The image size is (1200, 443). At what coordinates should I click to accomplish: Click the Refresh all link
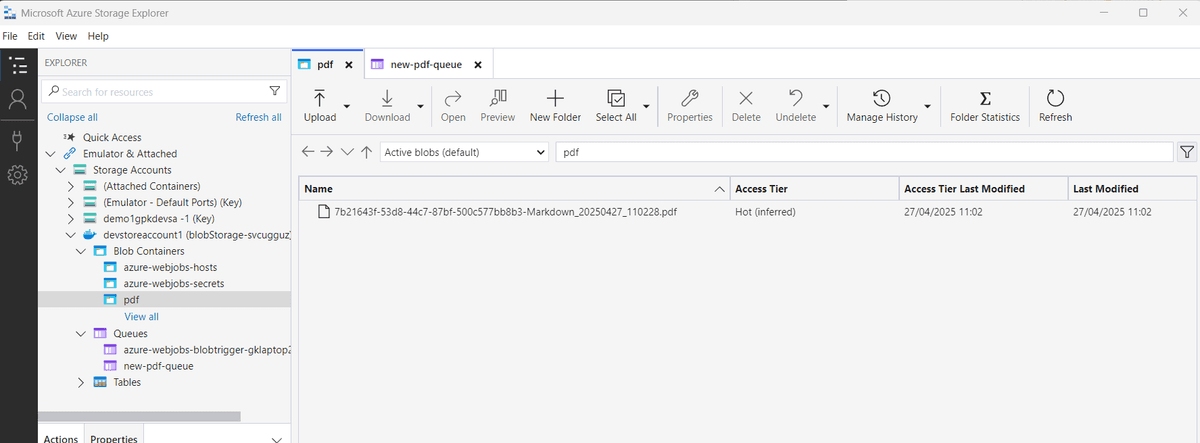tap(258, 117)
